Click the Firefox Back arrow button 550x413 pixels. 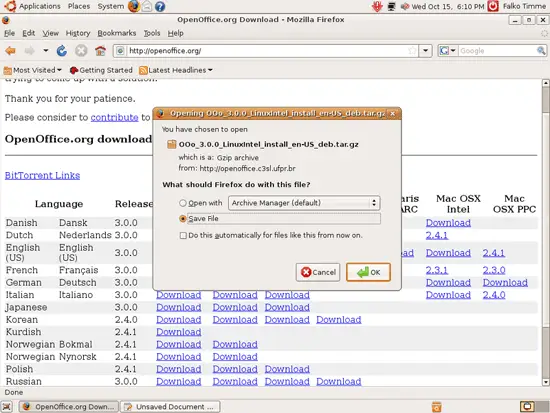point(11,51)
